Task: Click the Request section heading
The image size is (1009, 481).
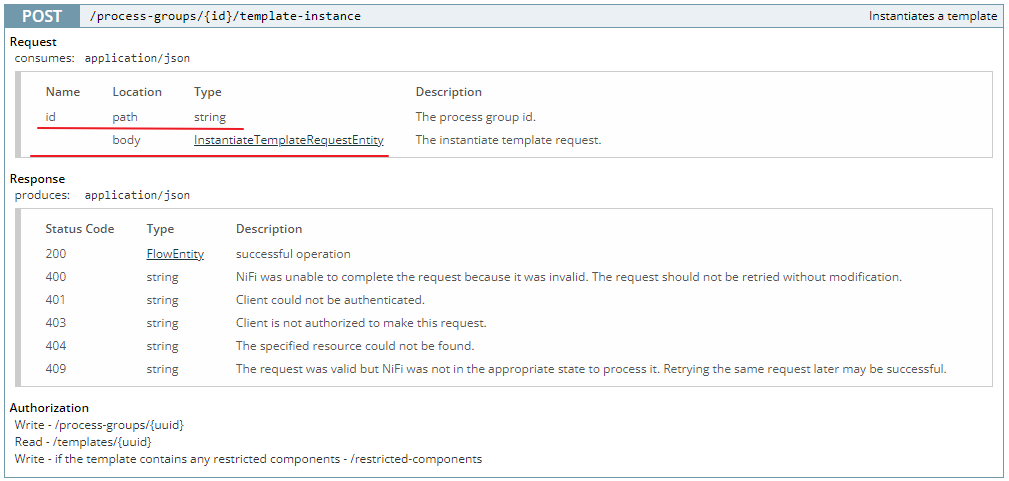Action: click(33, 42)
